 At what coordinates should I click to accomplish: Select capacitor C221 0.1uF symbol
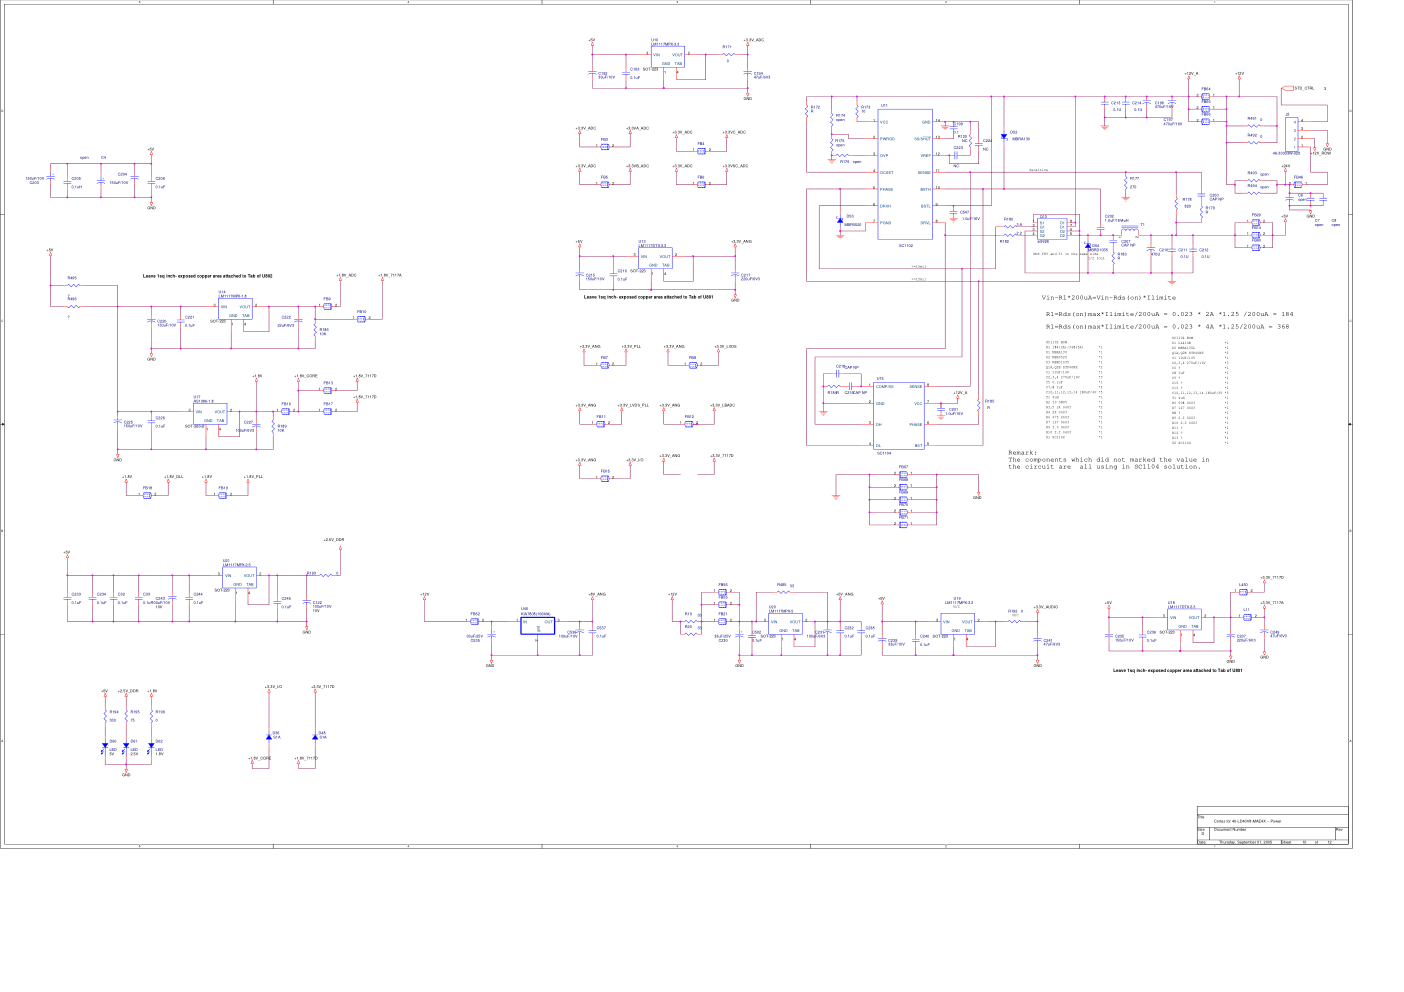182,322
